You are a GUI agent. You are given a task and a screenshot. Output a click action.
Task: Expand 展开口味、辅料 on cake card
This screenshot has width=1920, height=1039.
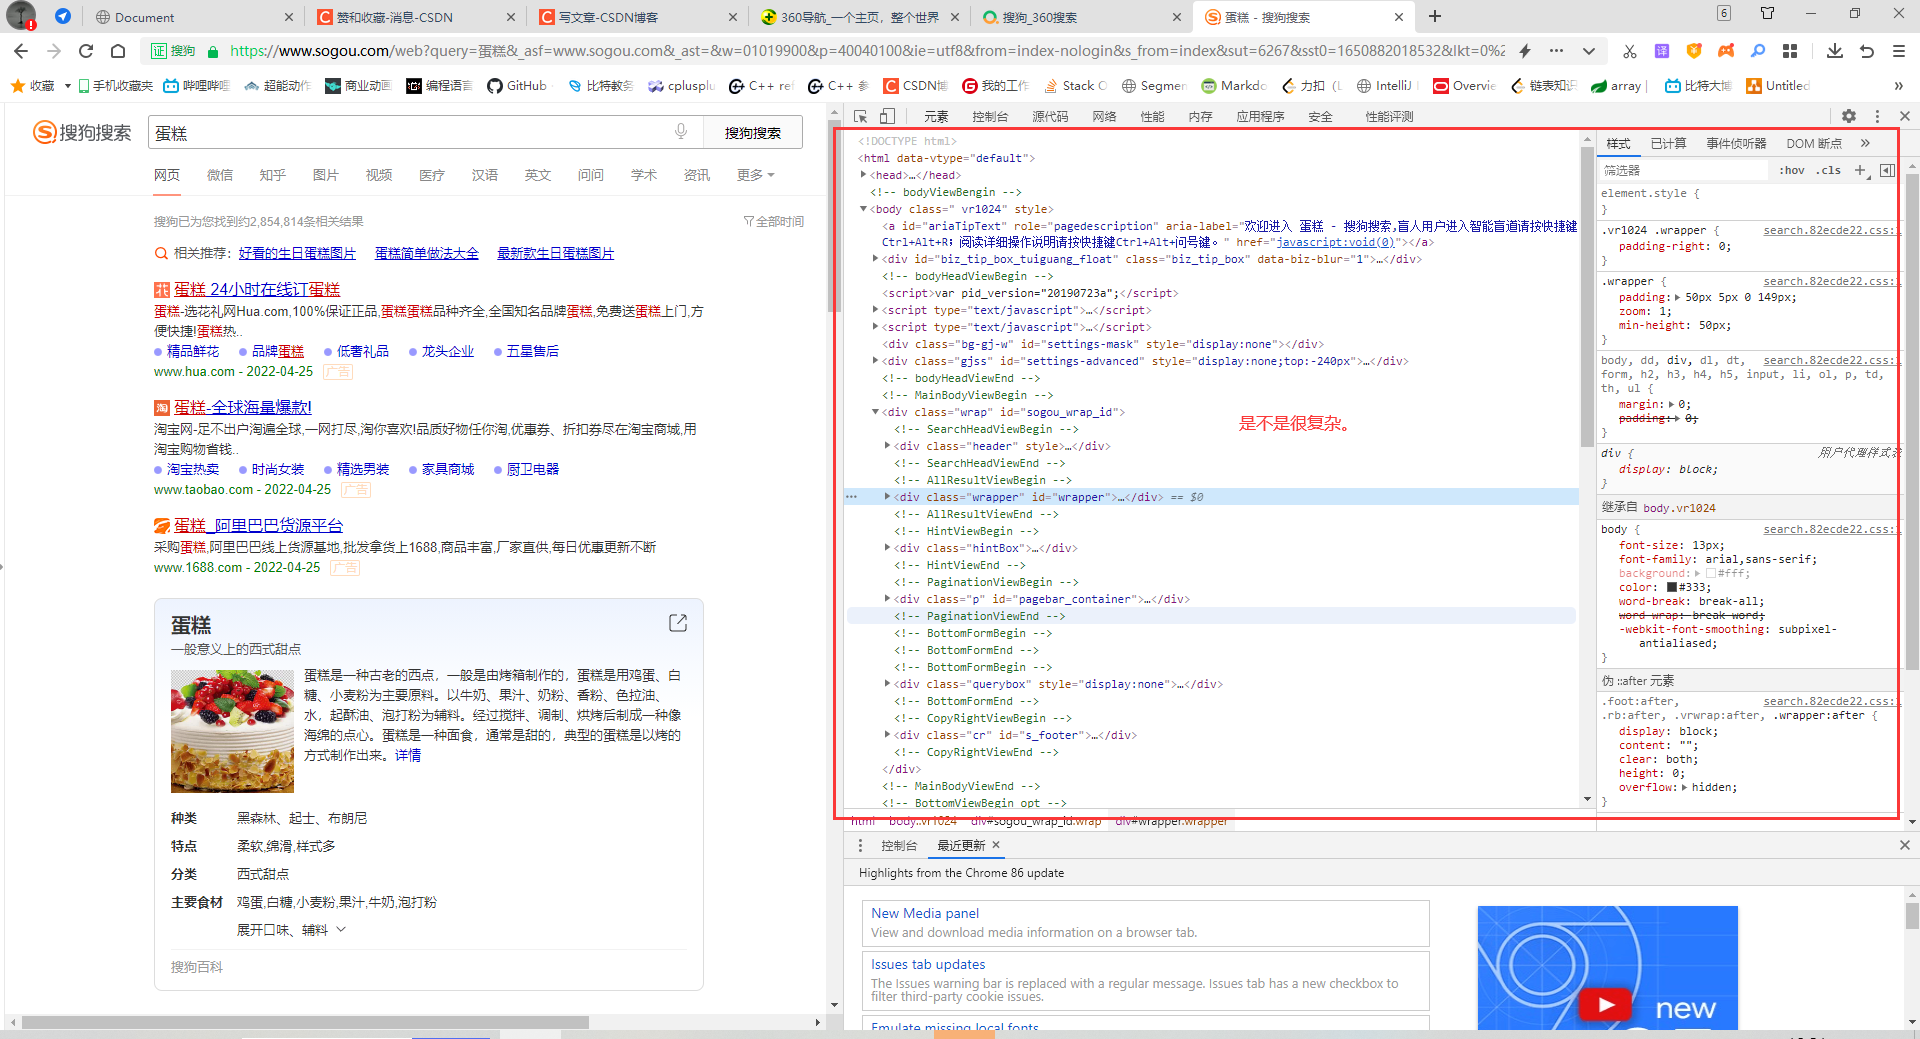(291, 930)
